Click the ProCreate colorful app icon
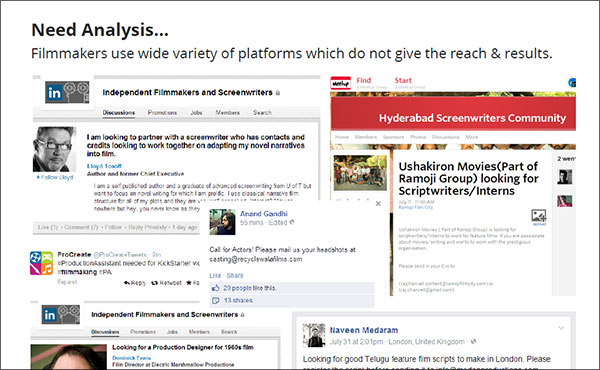Screen dimensions: 600x370 click(x=41, y=263)
